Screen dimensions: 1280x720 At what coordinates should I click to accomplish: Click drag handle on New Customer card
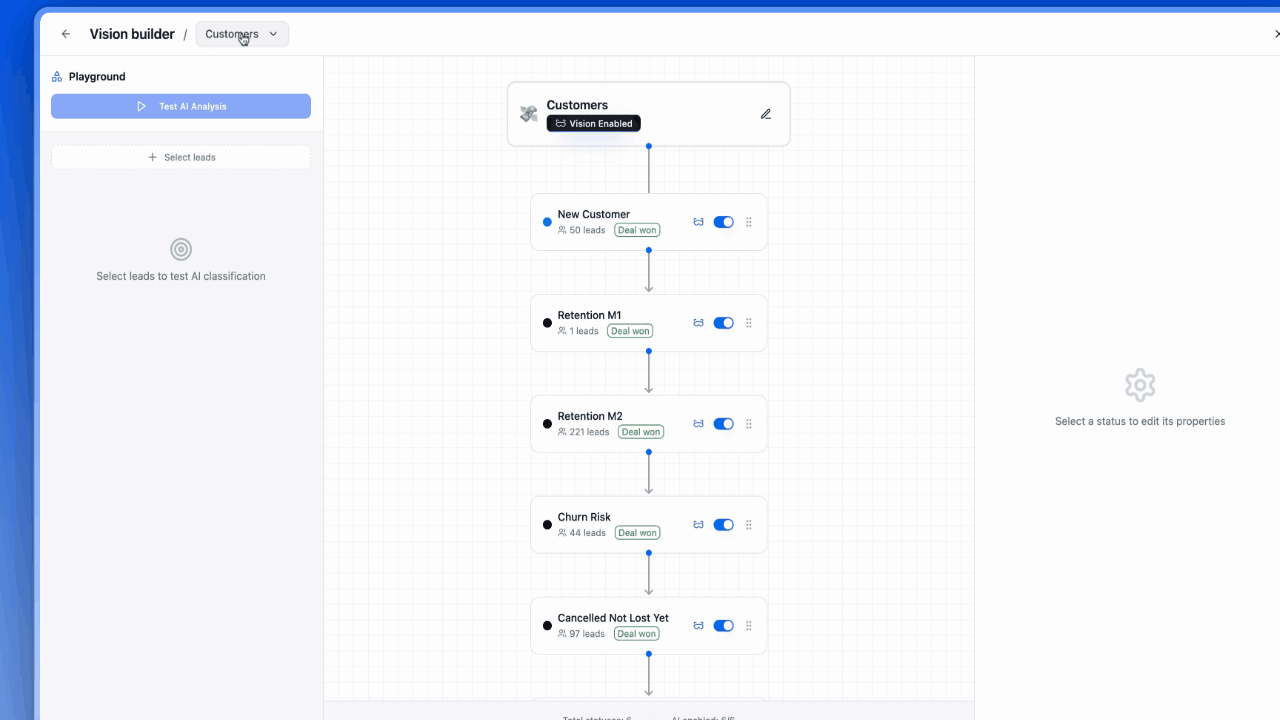pos(749,222)
